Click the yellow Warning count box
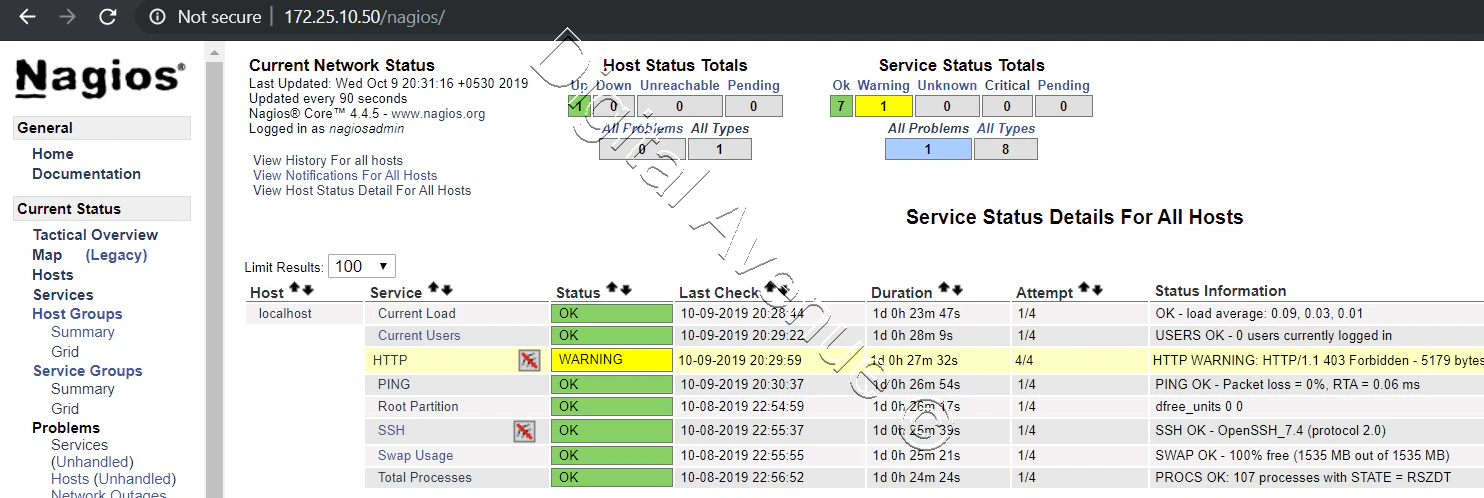The image size is (1484, 498). pyautogui.click(x=883, y=106)
